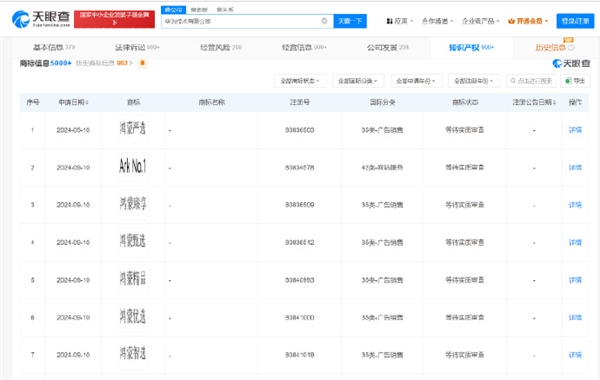Sort by 申请日期 column arrow
The image size is (600, 380).
(87, 103)
